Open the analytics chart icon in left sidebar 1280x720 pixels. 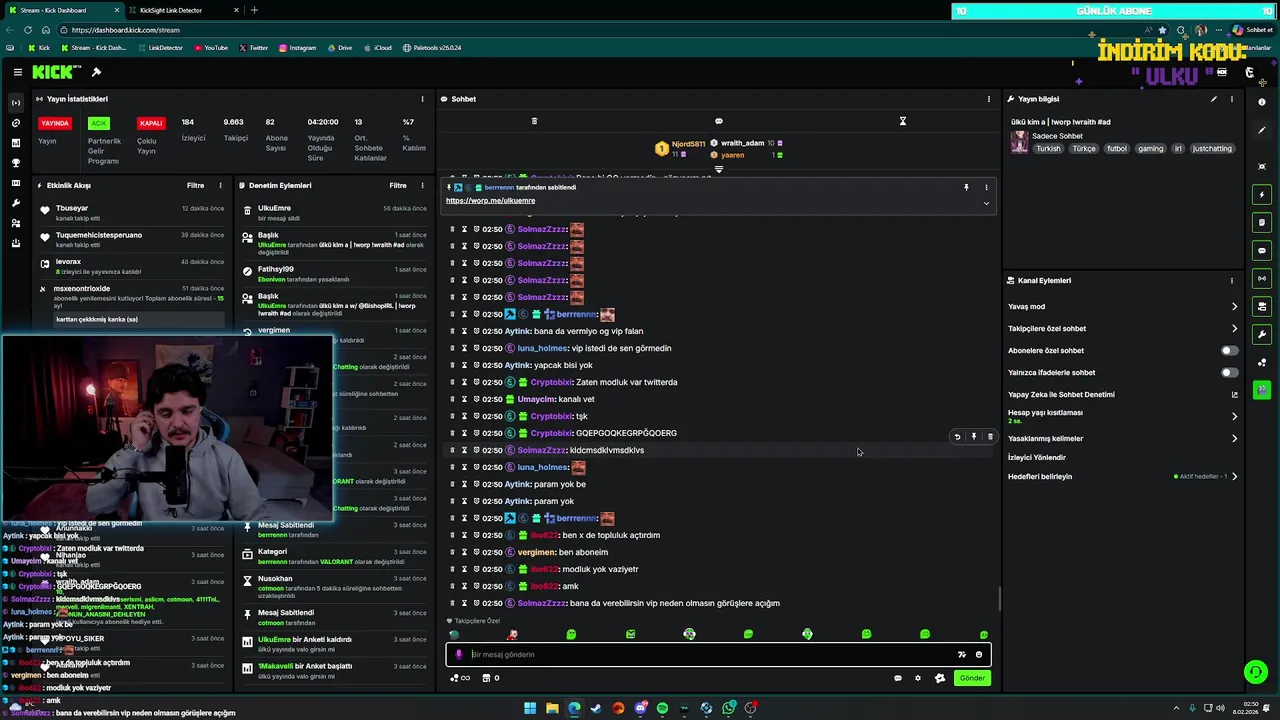(15, 143)
